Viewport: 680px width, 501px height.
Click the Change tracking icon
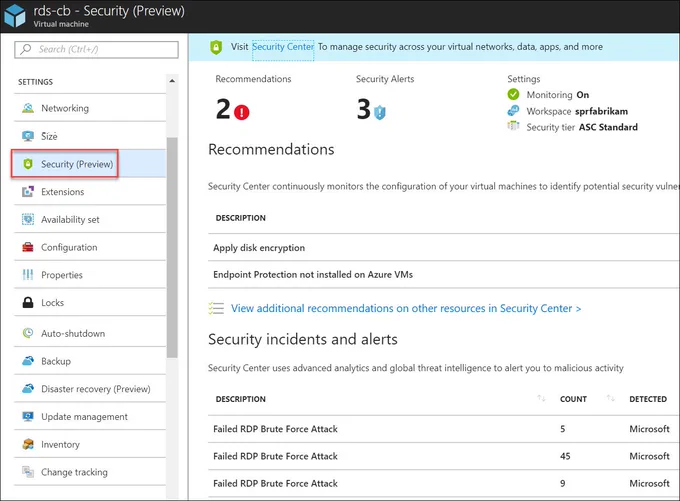[x=28, y=472]
